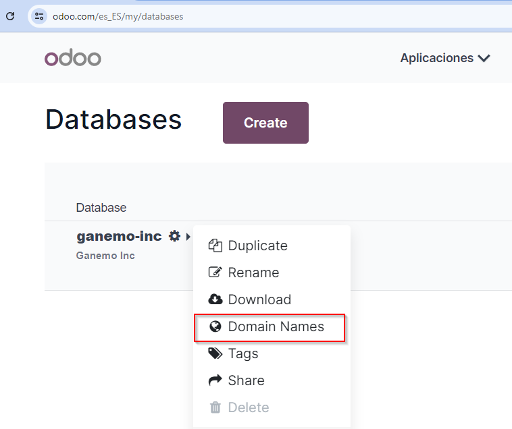Click the Download cloud icon
Screen dimensions: 512x429
coord(215,299)
